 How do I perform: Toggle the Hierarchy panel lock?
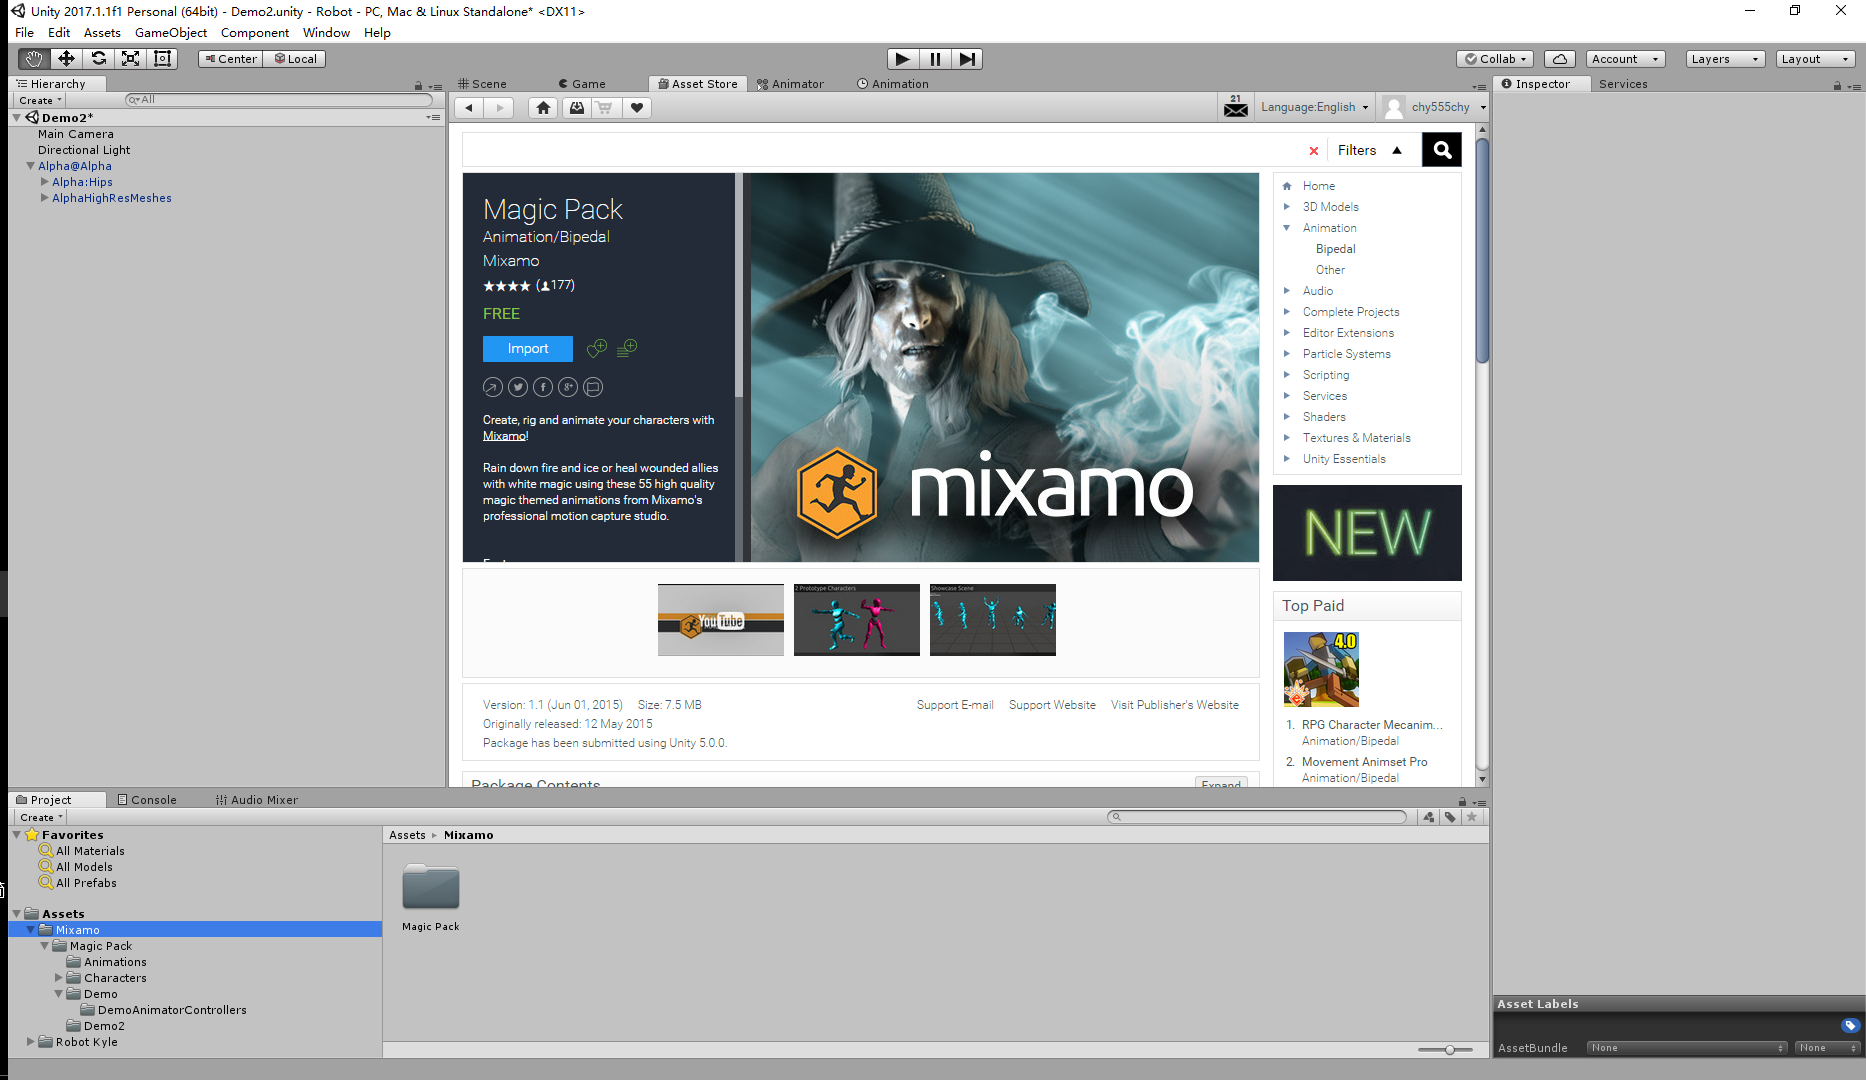[x=418, y=86]
